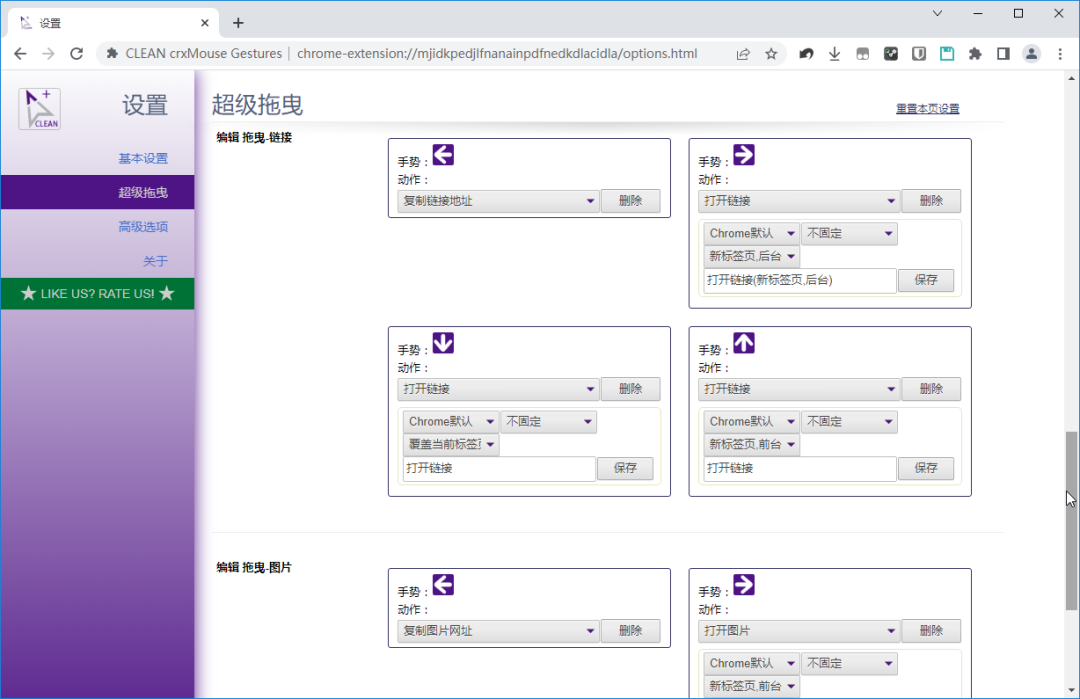The width and height of the screenshot is (1080, 699).
Task: Reload the page with the refresh icon
Action: point(76,54)
